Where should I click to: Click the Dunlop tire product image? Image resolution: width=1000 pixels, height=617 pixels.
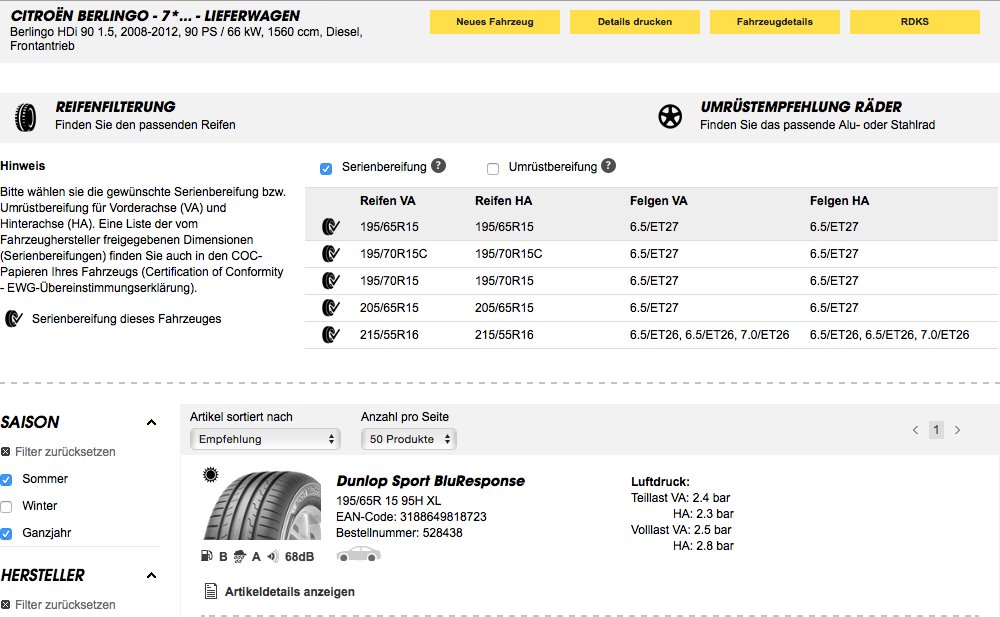pos(263,505)
